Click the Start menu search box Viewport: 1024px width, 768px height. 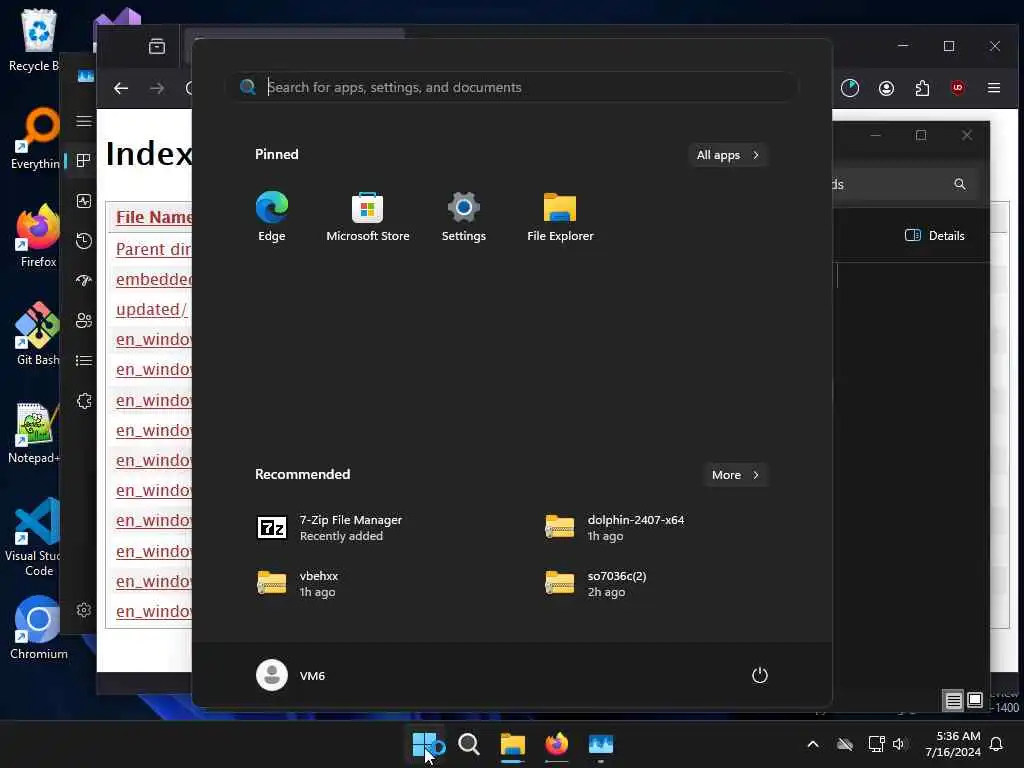coord(513,88)
